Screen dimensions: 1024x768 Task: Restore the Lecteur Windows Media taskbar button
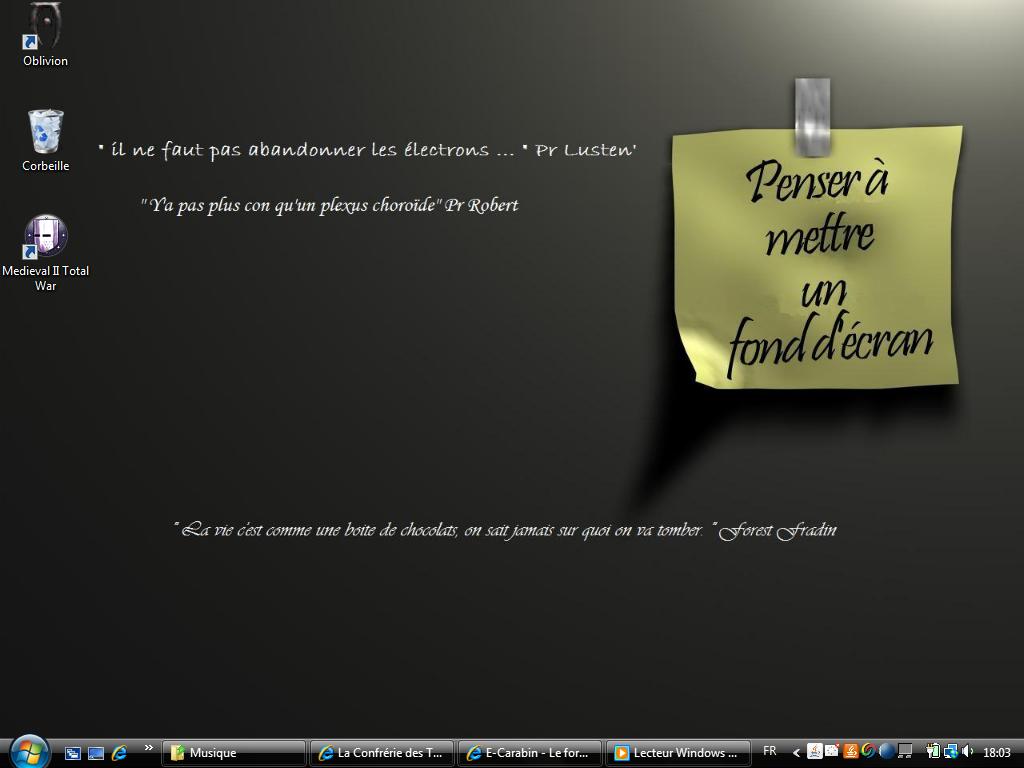pos(678,753)
